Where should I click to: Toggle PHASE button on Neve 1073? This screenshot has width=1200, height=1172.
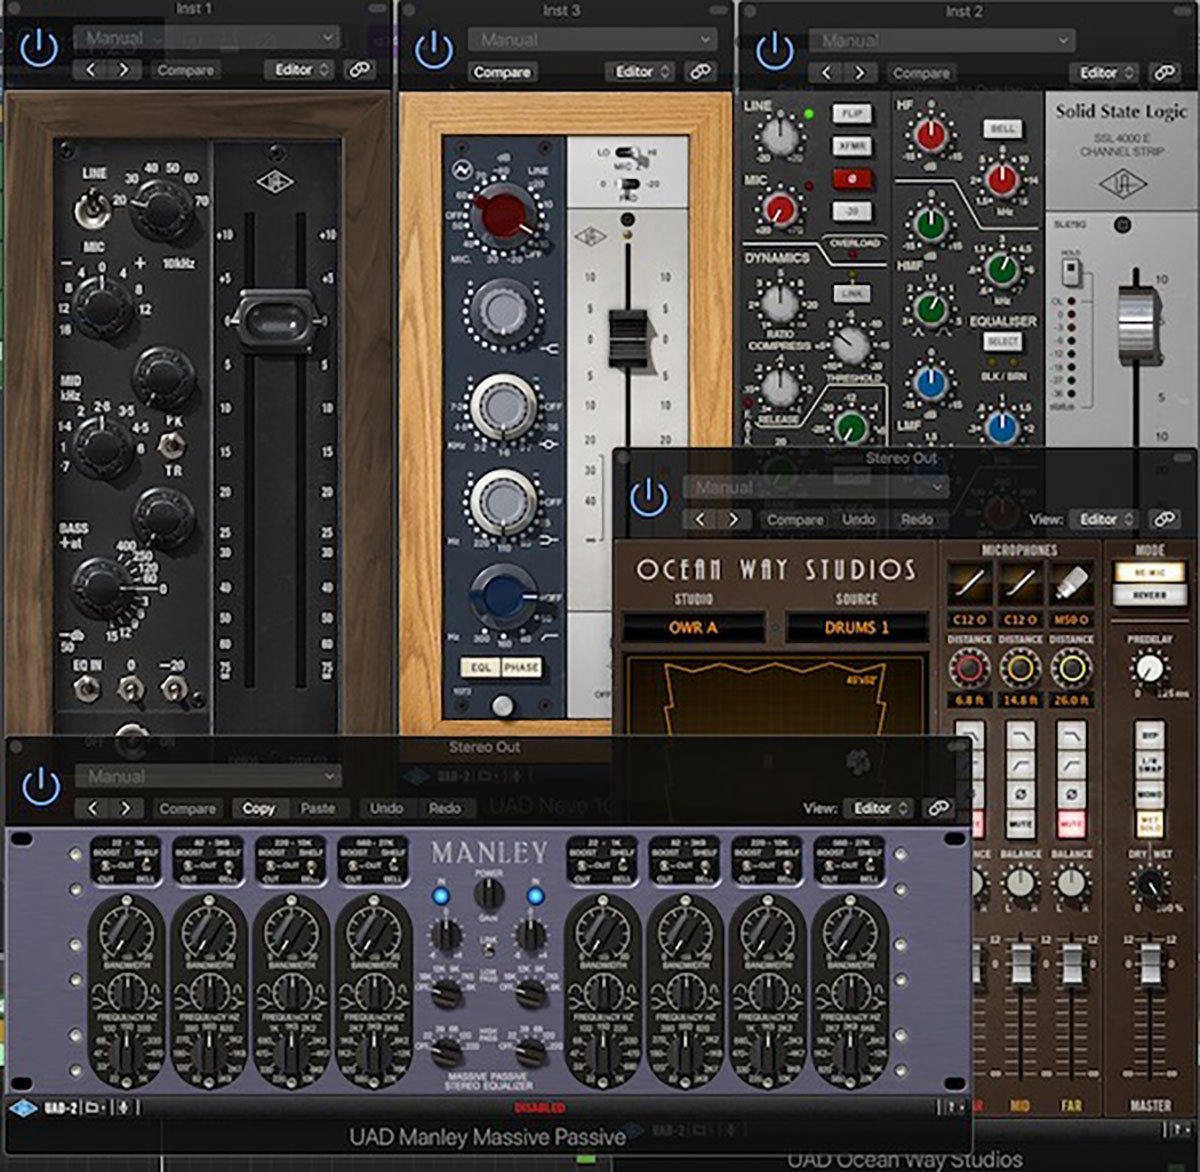tap(521, 667)
